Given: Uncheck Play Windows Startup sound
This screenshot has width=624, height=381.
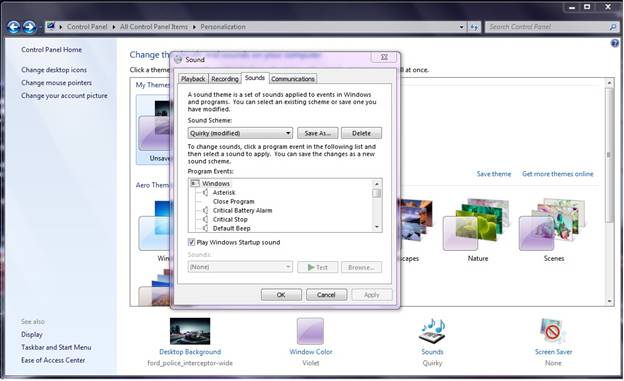Looking at the screenshot, I should coord(191,242).
